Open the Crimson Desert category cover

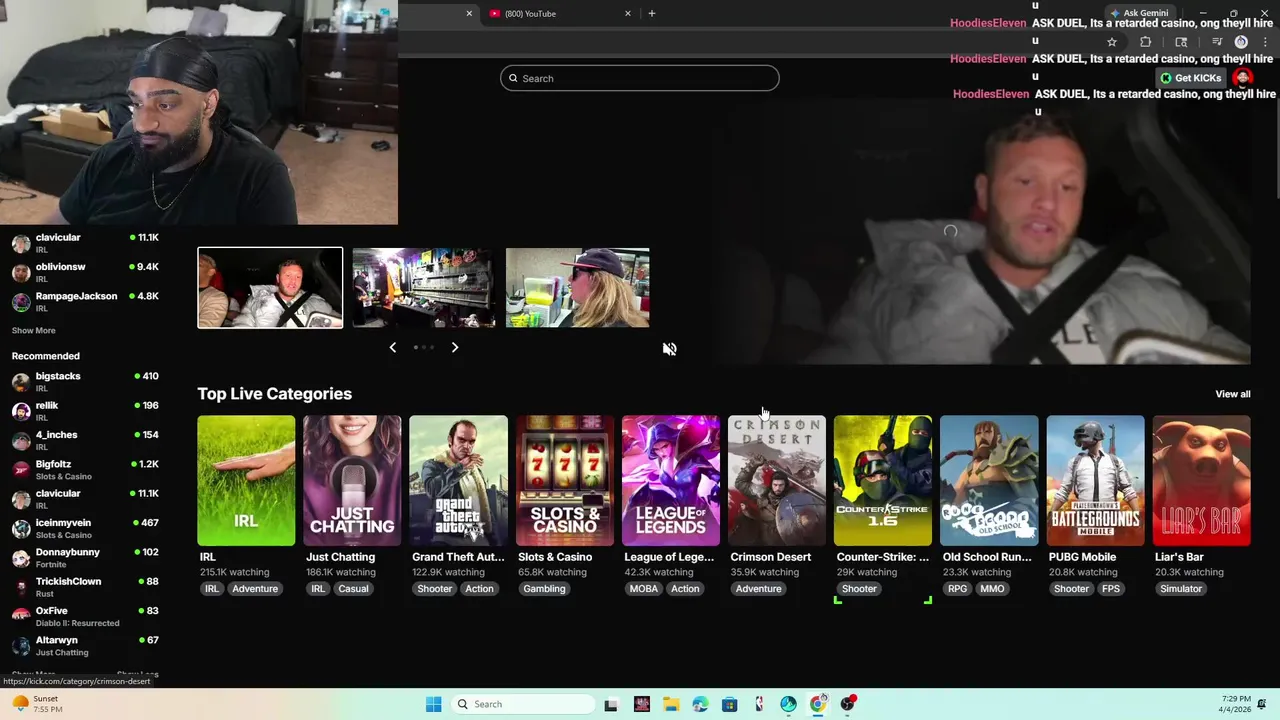777,481
